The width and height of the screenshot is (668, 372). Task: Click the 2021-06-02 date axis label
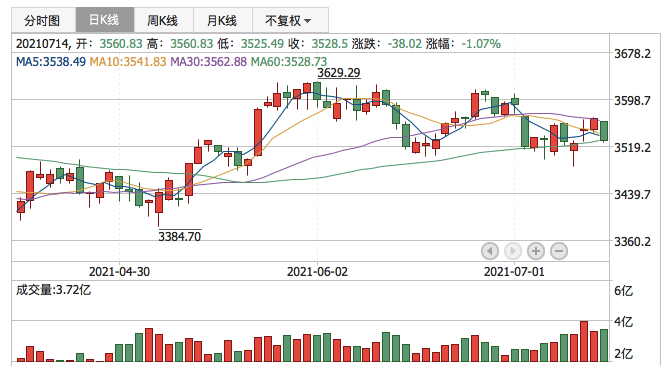[317, 272]
